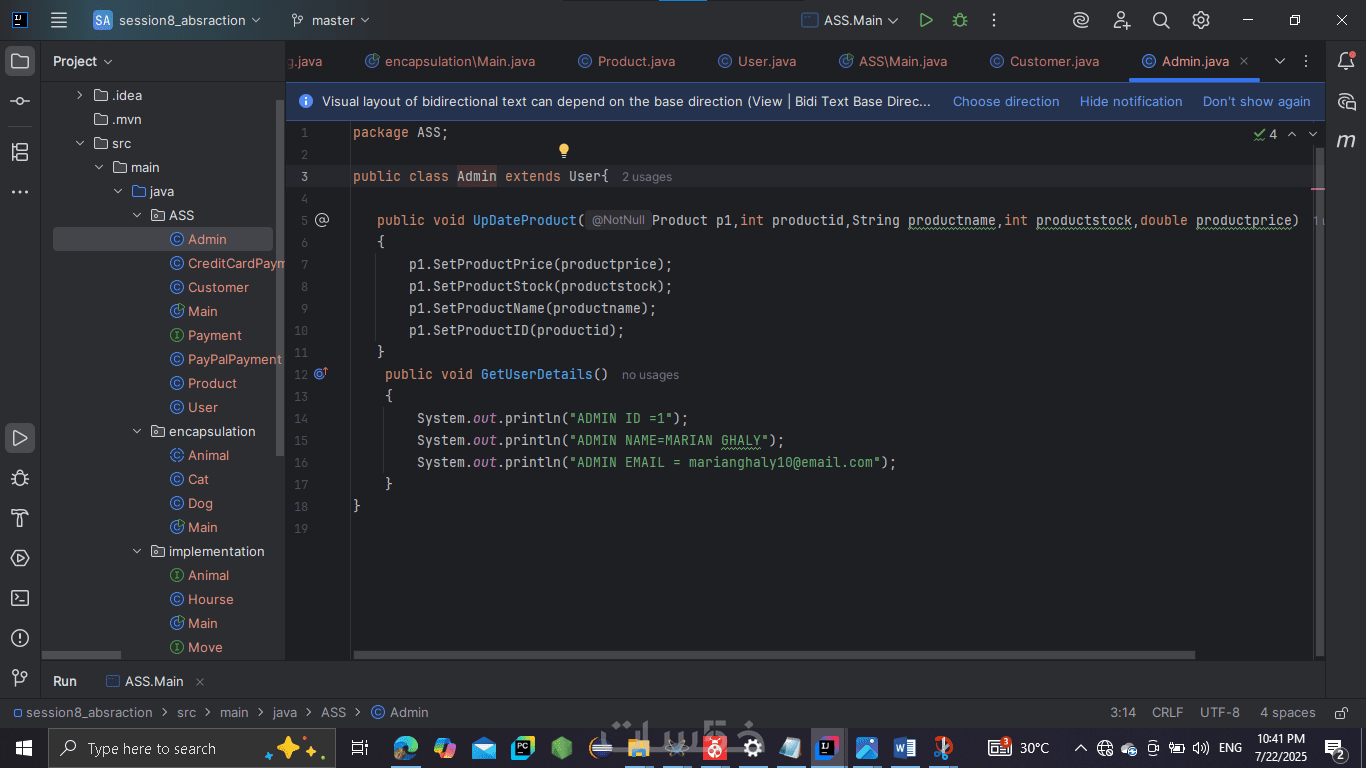
Task: Open IDE settings gear icon
Action: click(1201, 20)
